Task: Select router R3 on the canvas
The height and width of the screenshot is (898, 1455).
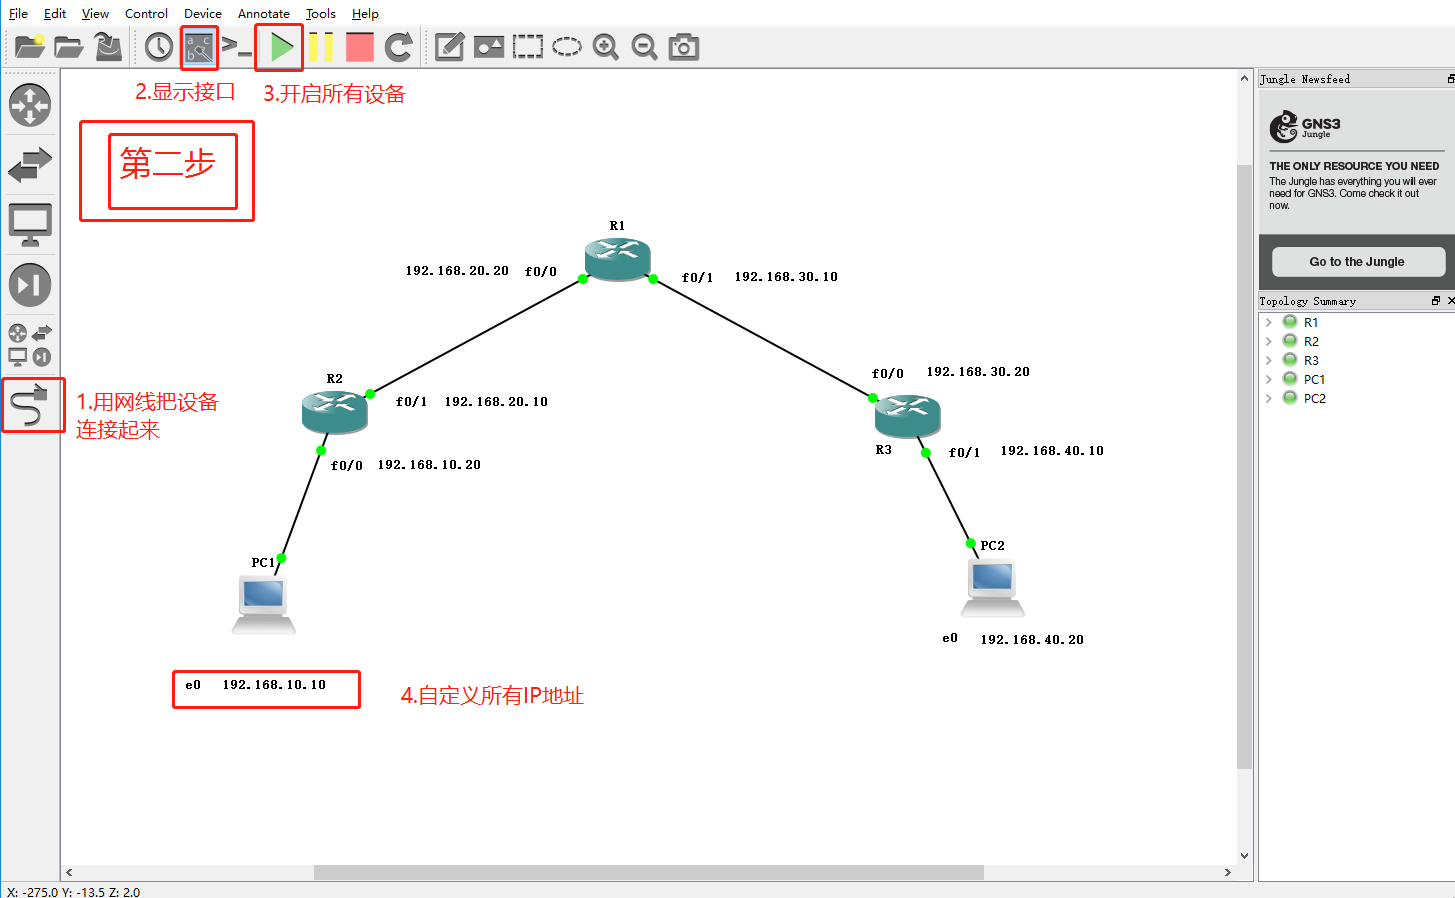Action: [907, 415]
